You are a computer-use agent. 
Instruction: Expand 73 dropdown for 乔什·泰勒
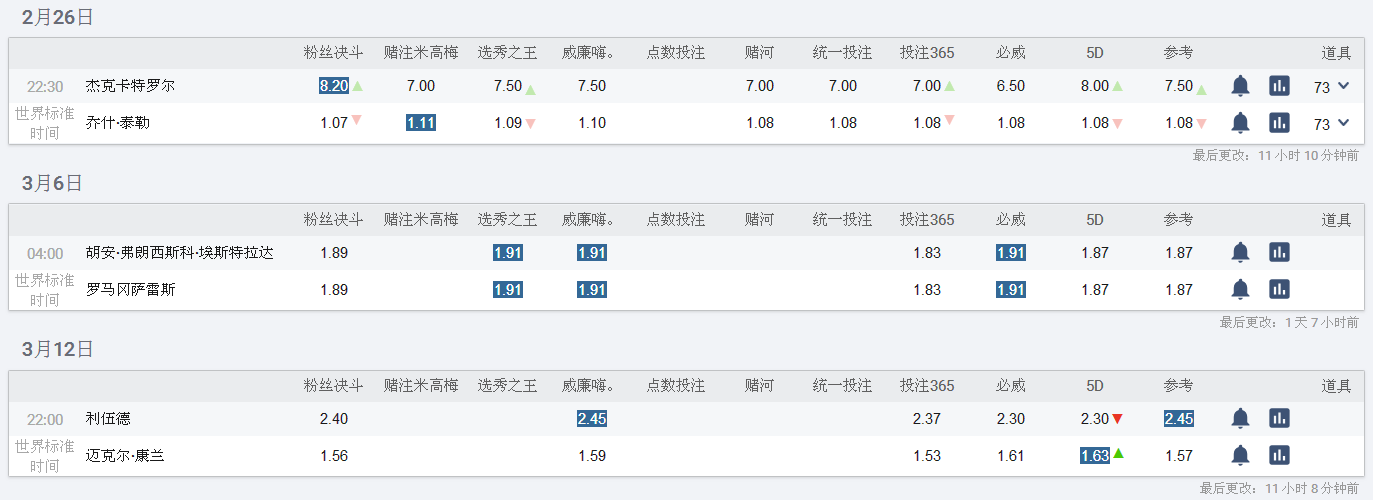tap(1342, 123)
